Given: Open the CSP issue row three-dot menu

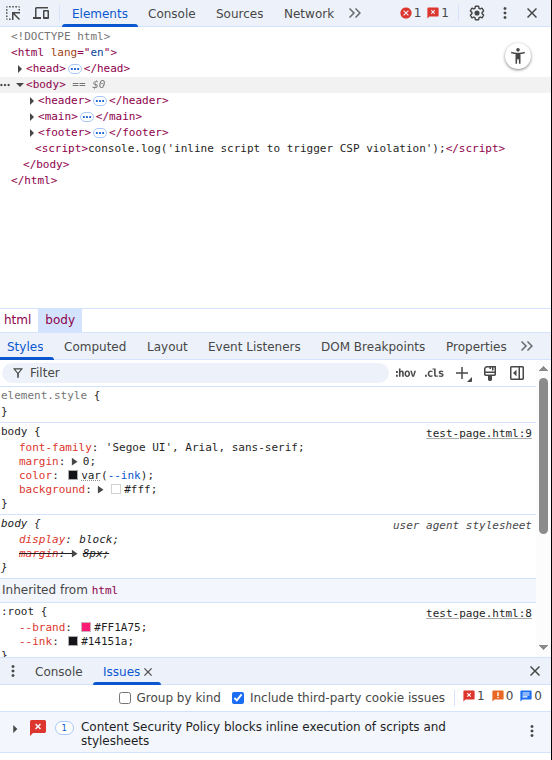Looking at the screenshot, I should 532,731.
